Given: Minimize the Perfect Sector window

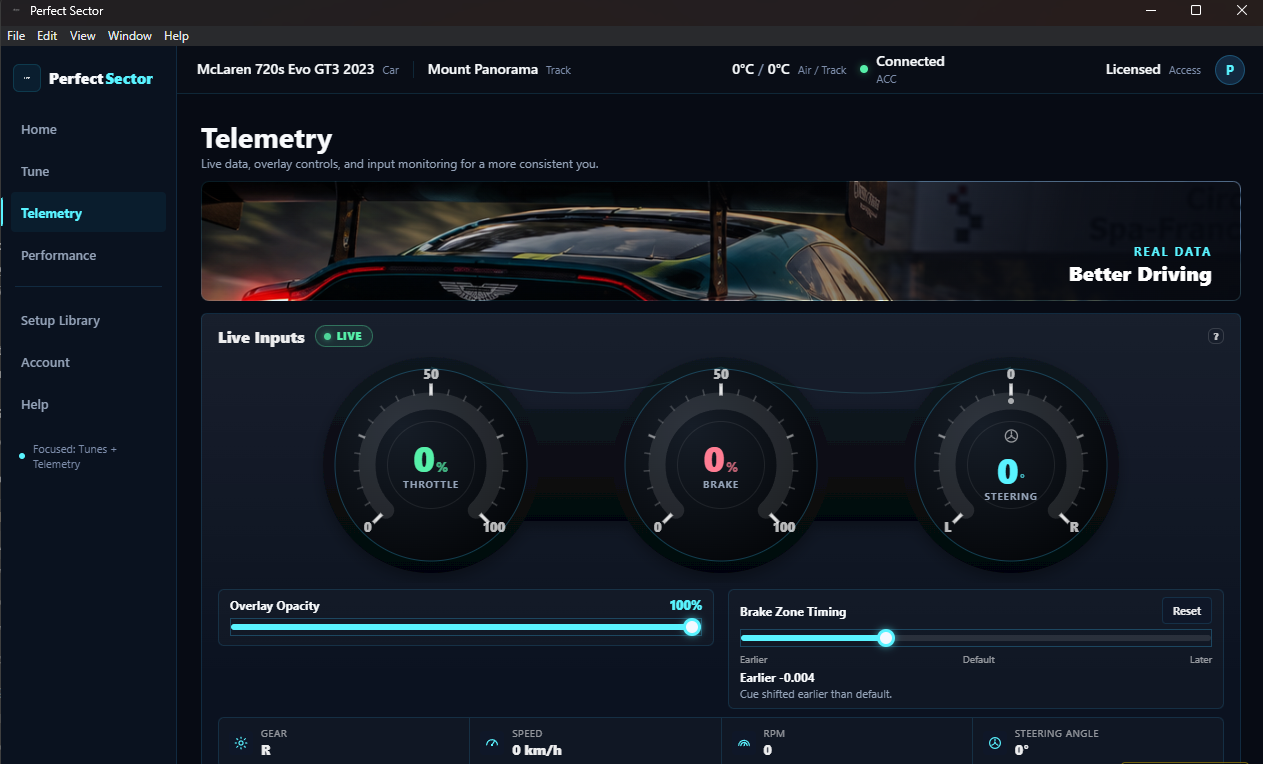Looking at the screenshot, I should 1149,11.
